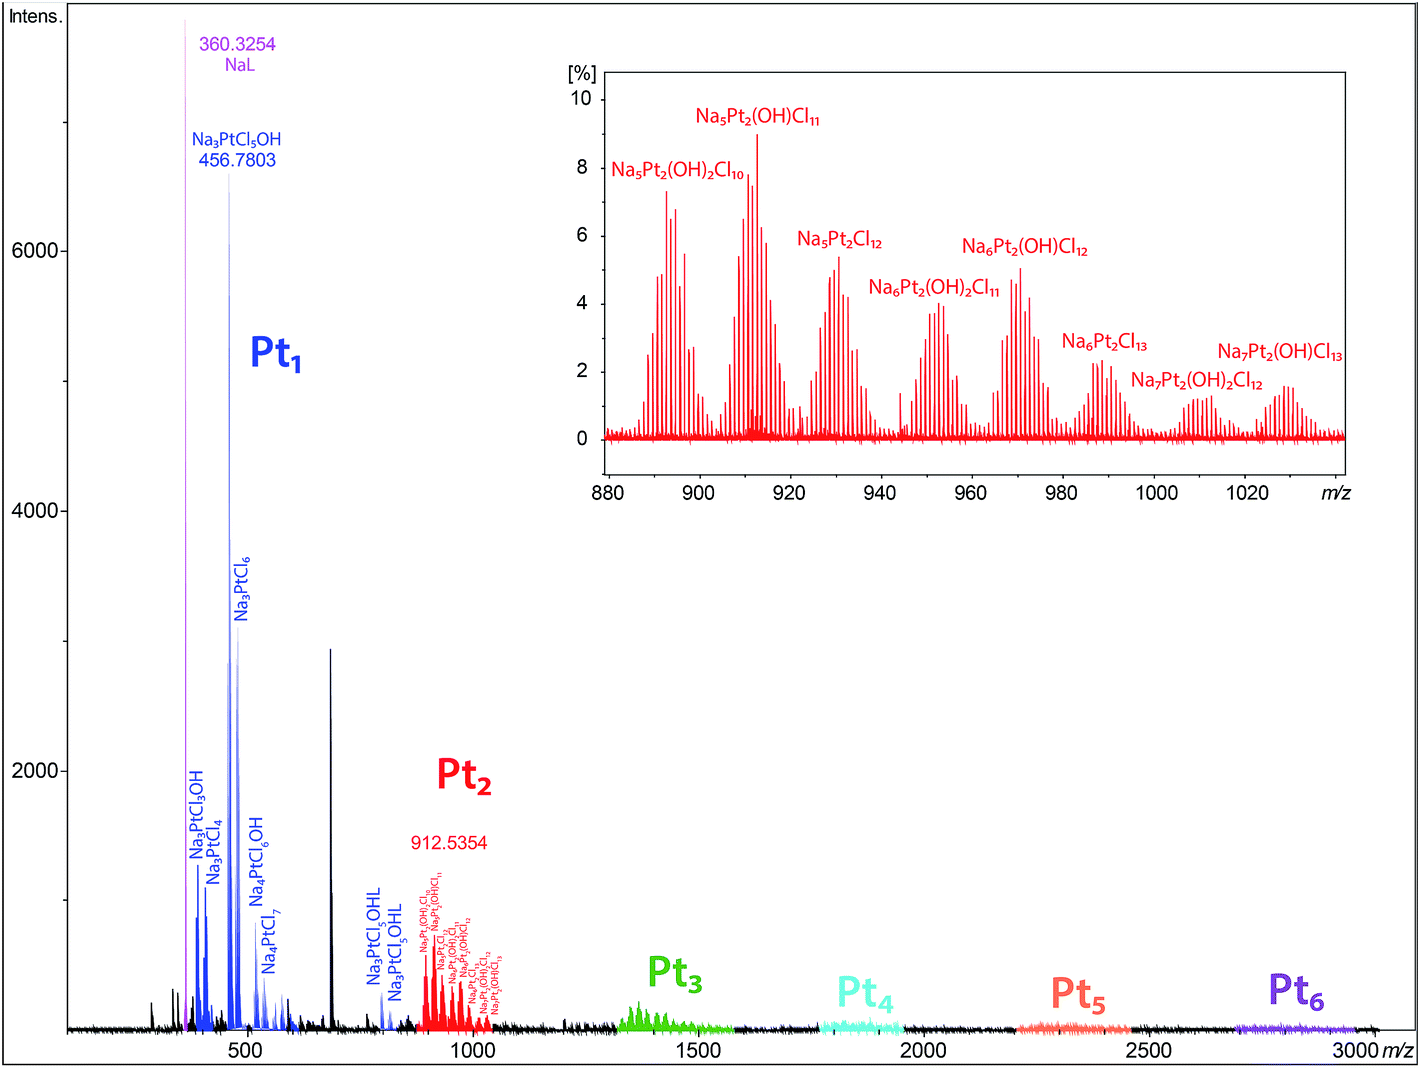1421x1068 pixels.
Task: Select the 3000 tick on main x-axis
Action: [x=1357, y=1050]
